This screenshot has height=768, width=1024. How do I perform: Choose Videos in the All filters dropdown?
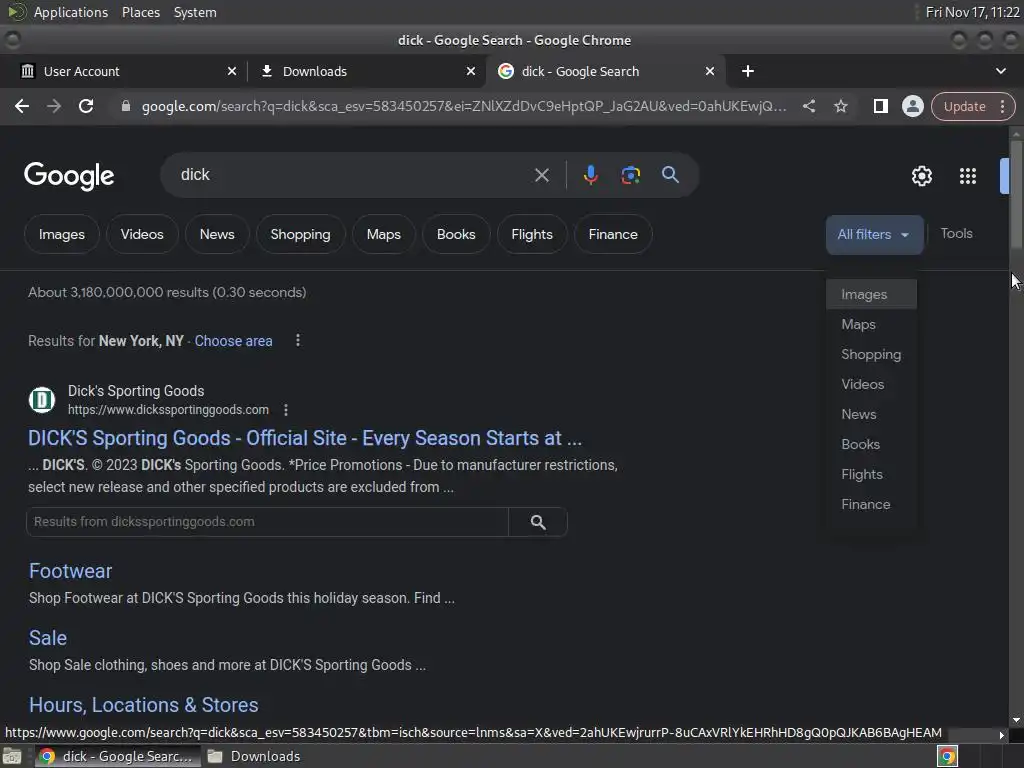pyautogui.click(x=871, y=385)
